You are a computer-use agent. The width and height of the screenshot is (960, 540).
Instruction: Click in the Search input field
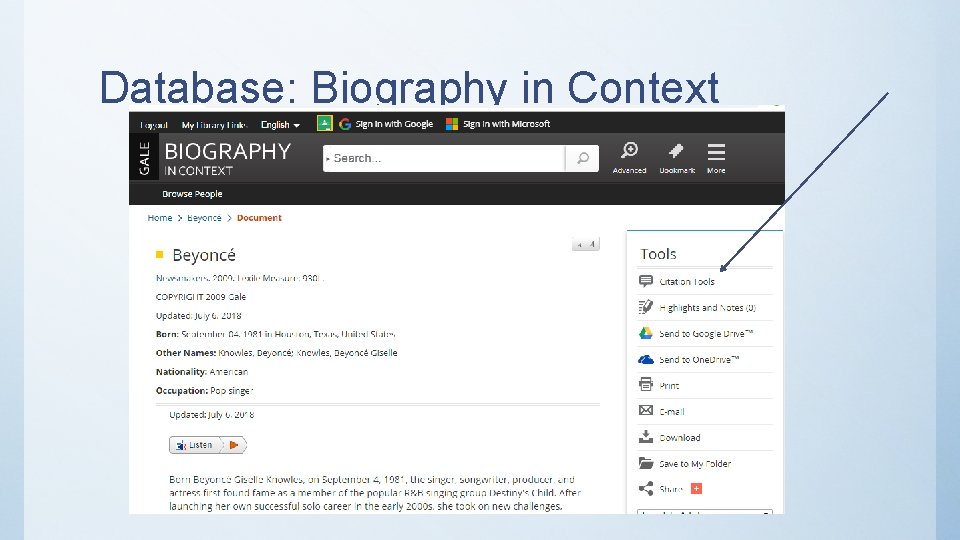pos(444,158)
